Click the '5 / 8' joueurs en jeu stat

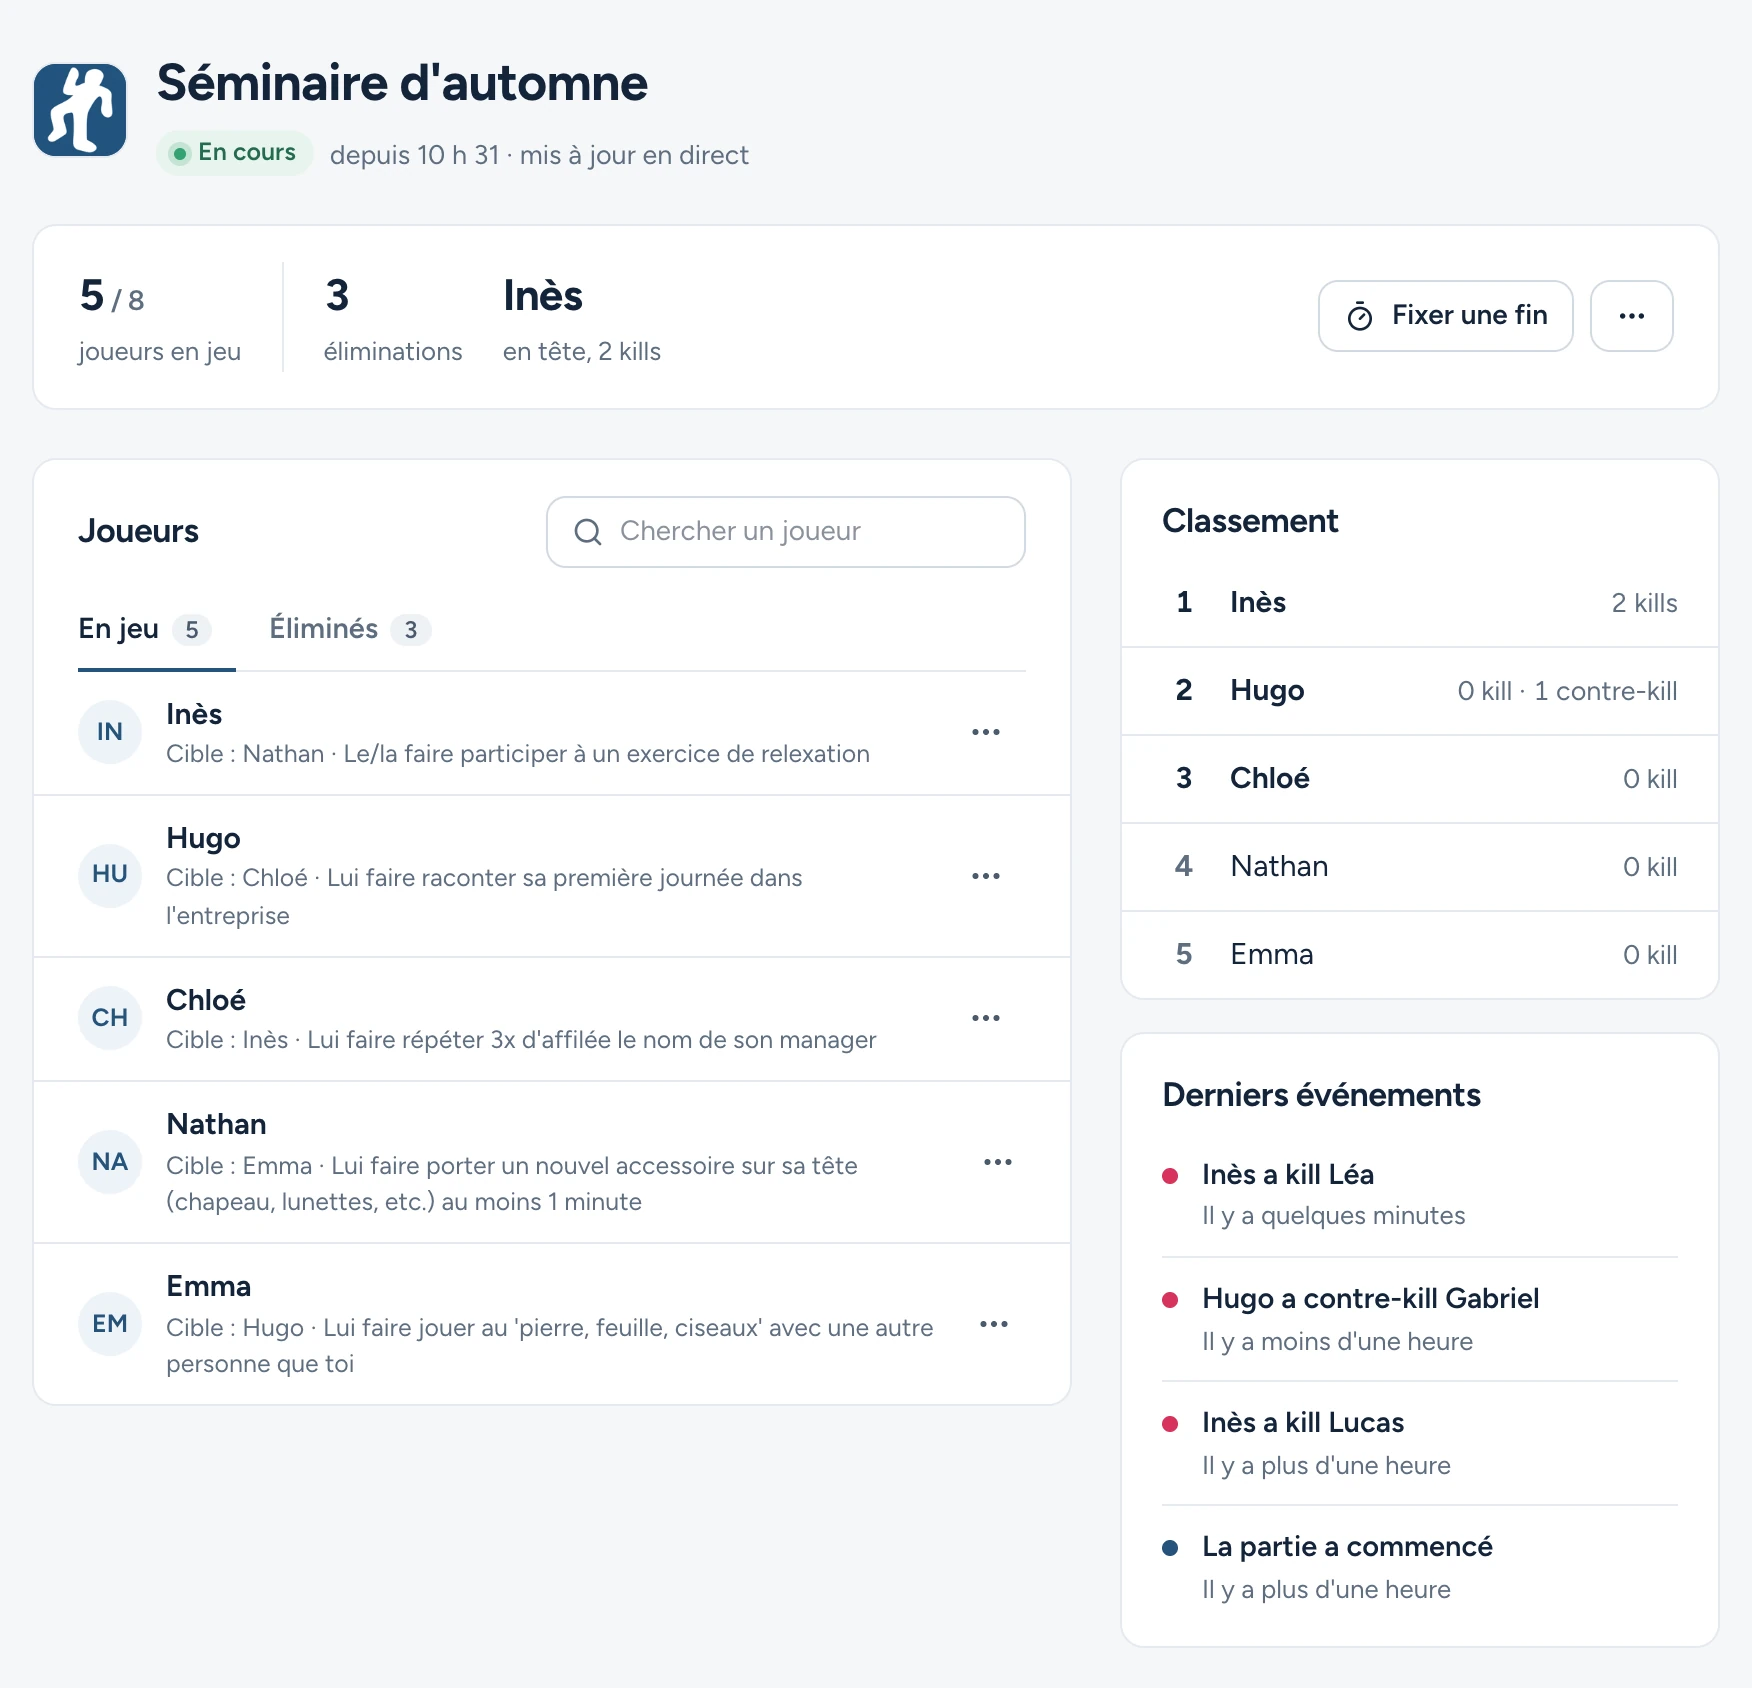pos(160,319)
